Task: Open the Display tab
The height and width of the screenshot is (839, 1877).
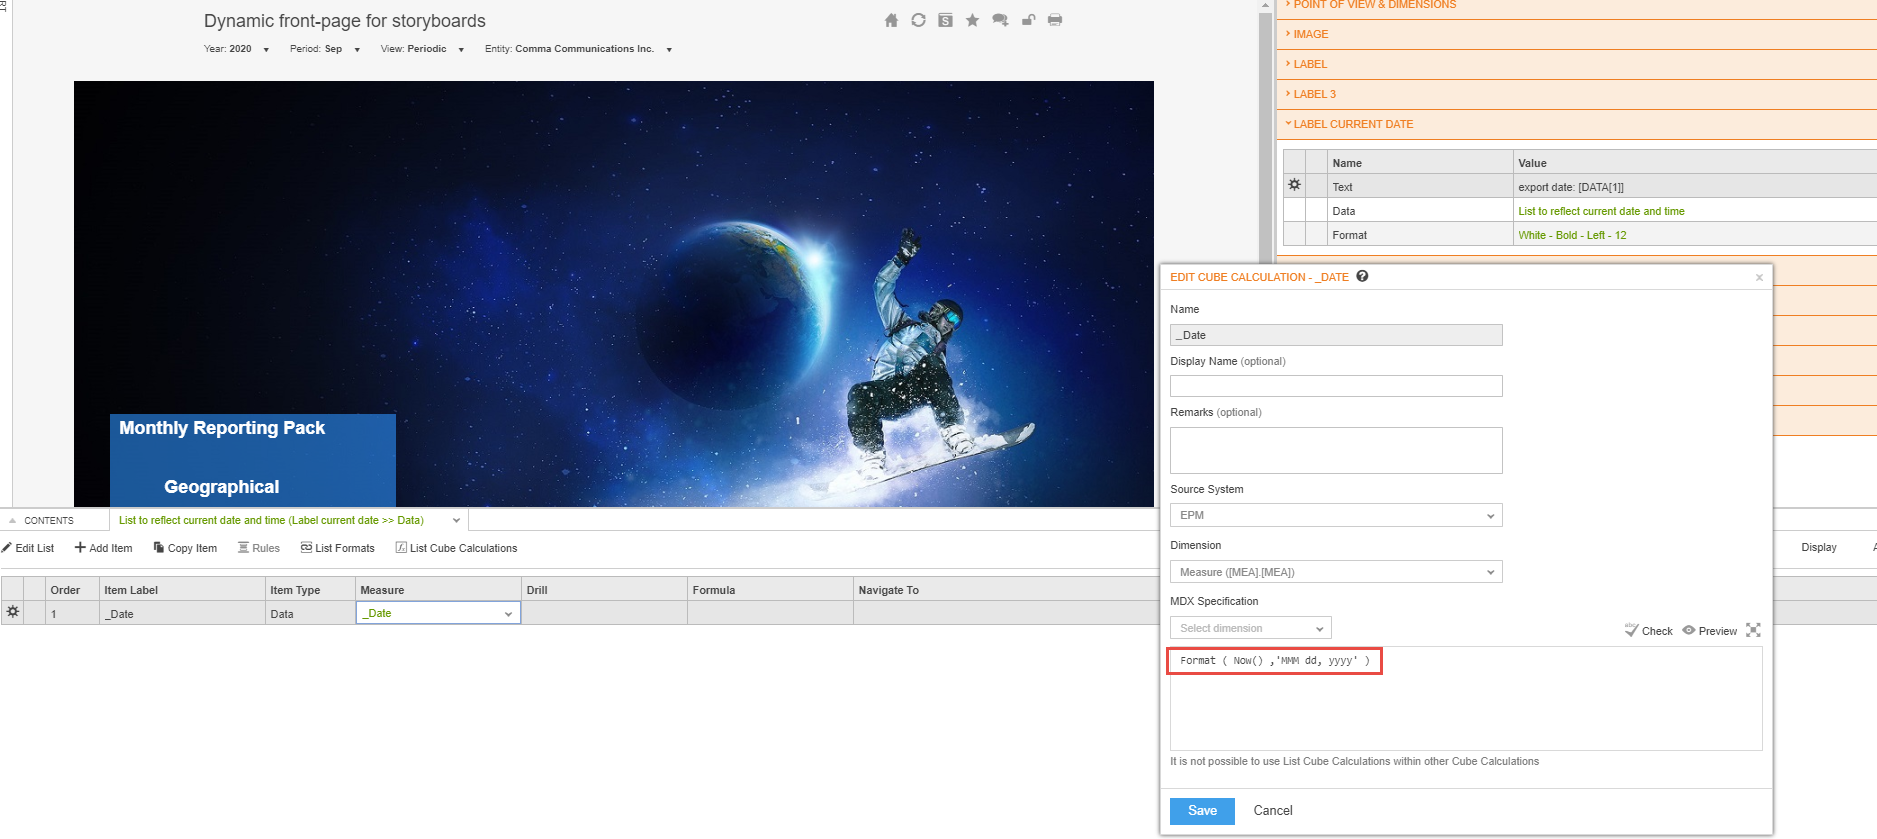Action: coord(1819,547)
